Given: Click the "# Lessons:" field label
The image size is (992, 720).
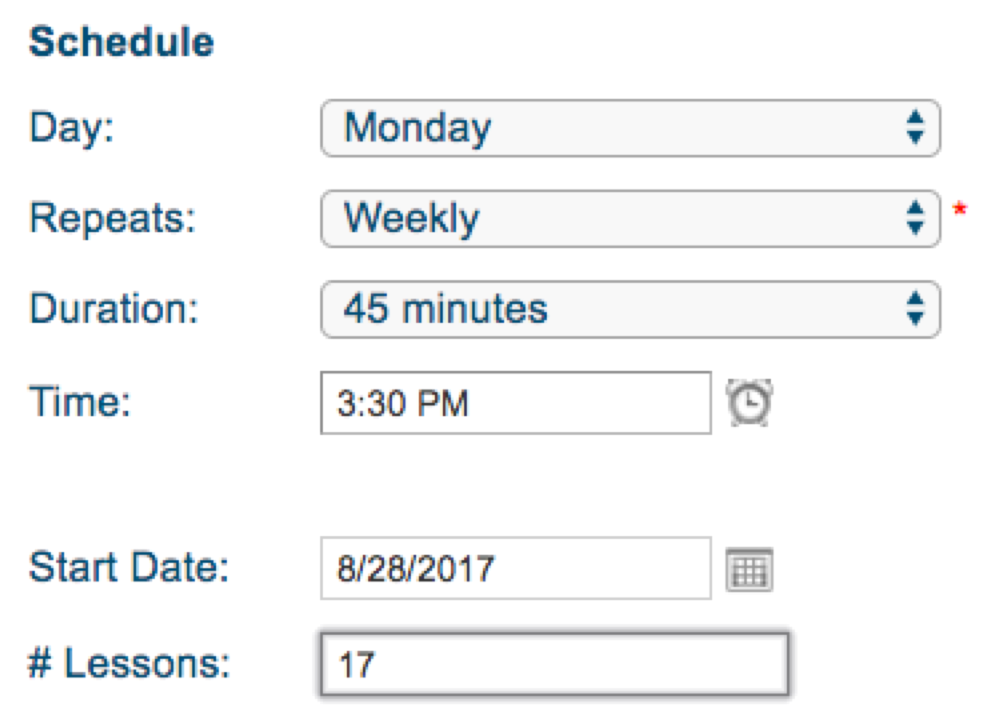Looking at the screenshot, I should point(129,661).
